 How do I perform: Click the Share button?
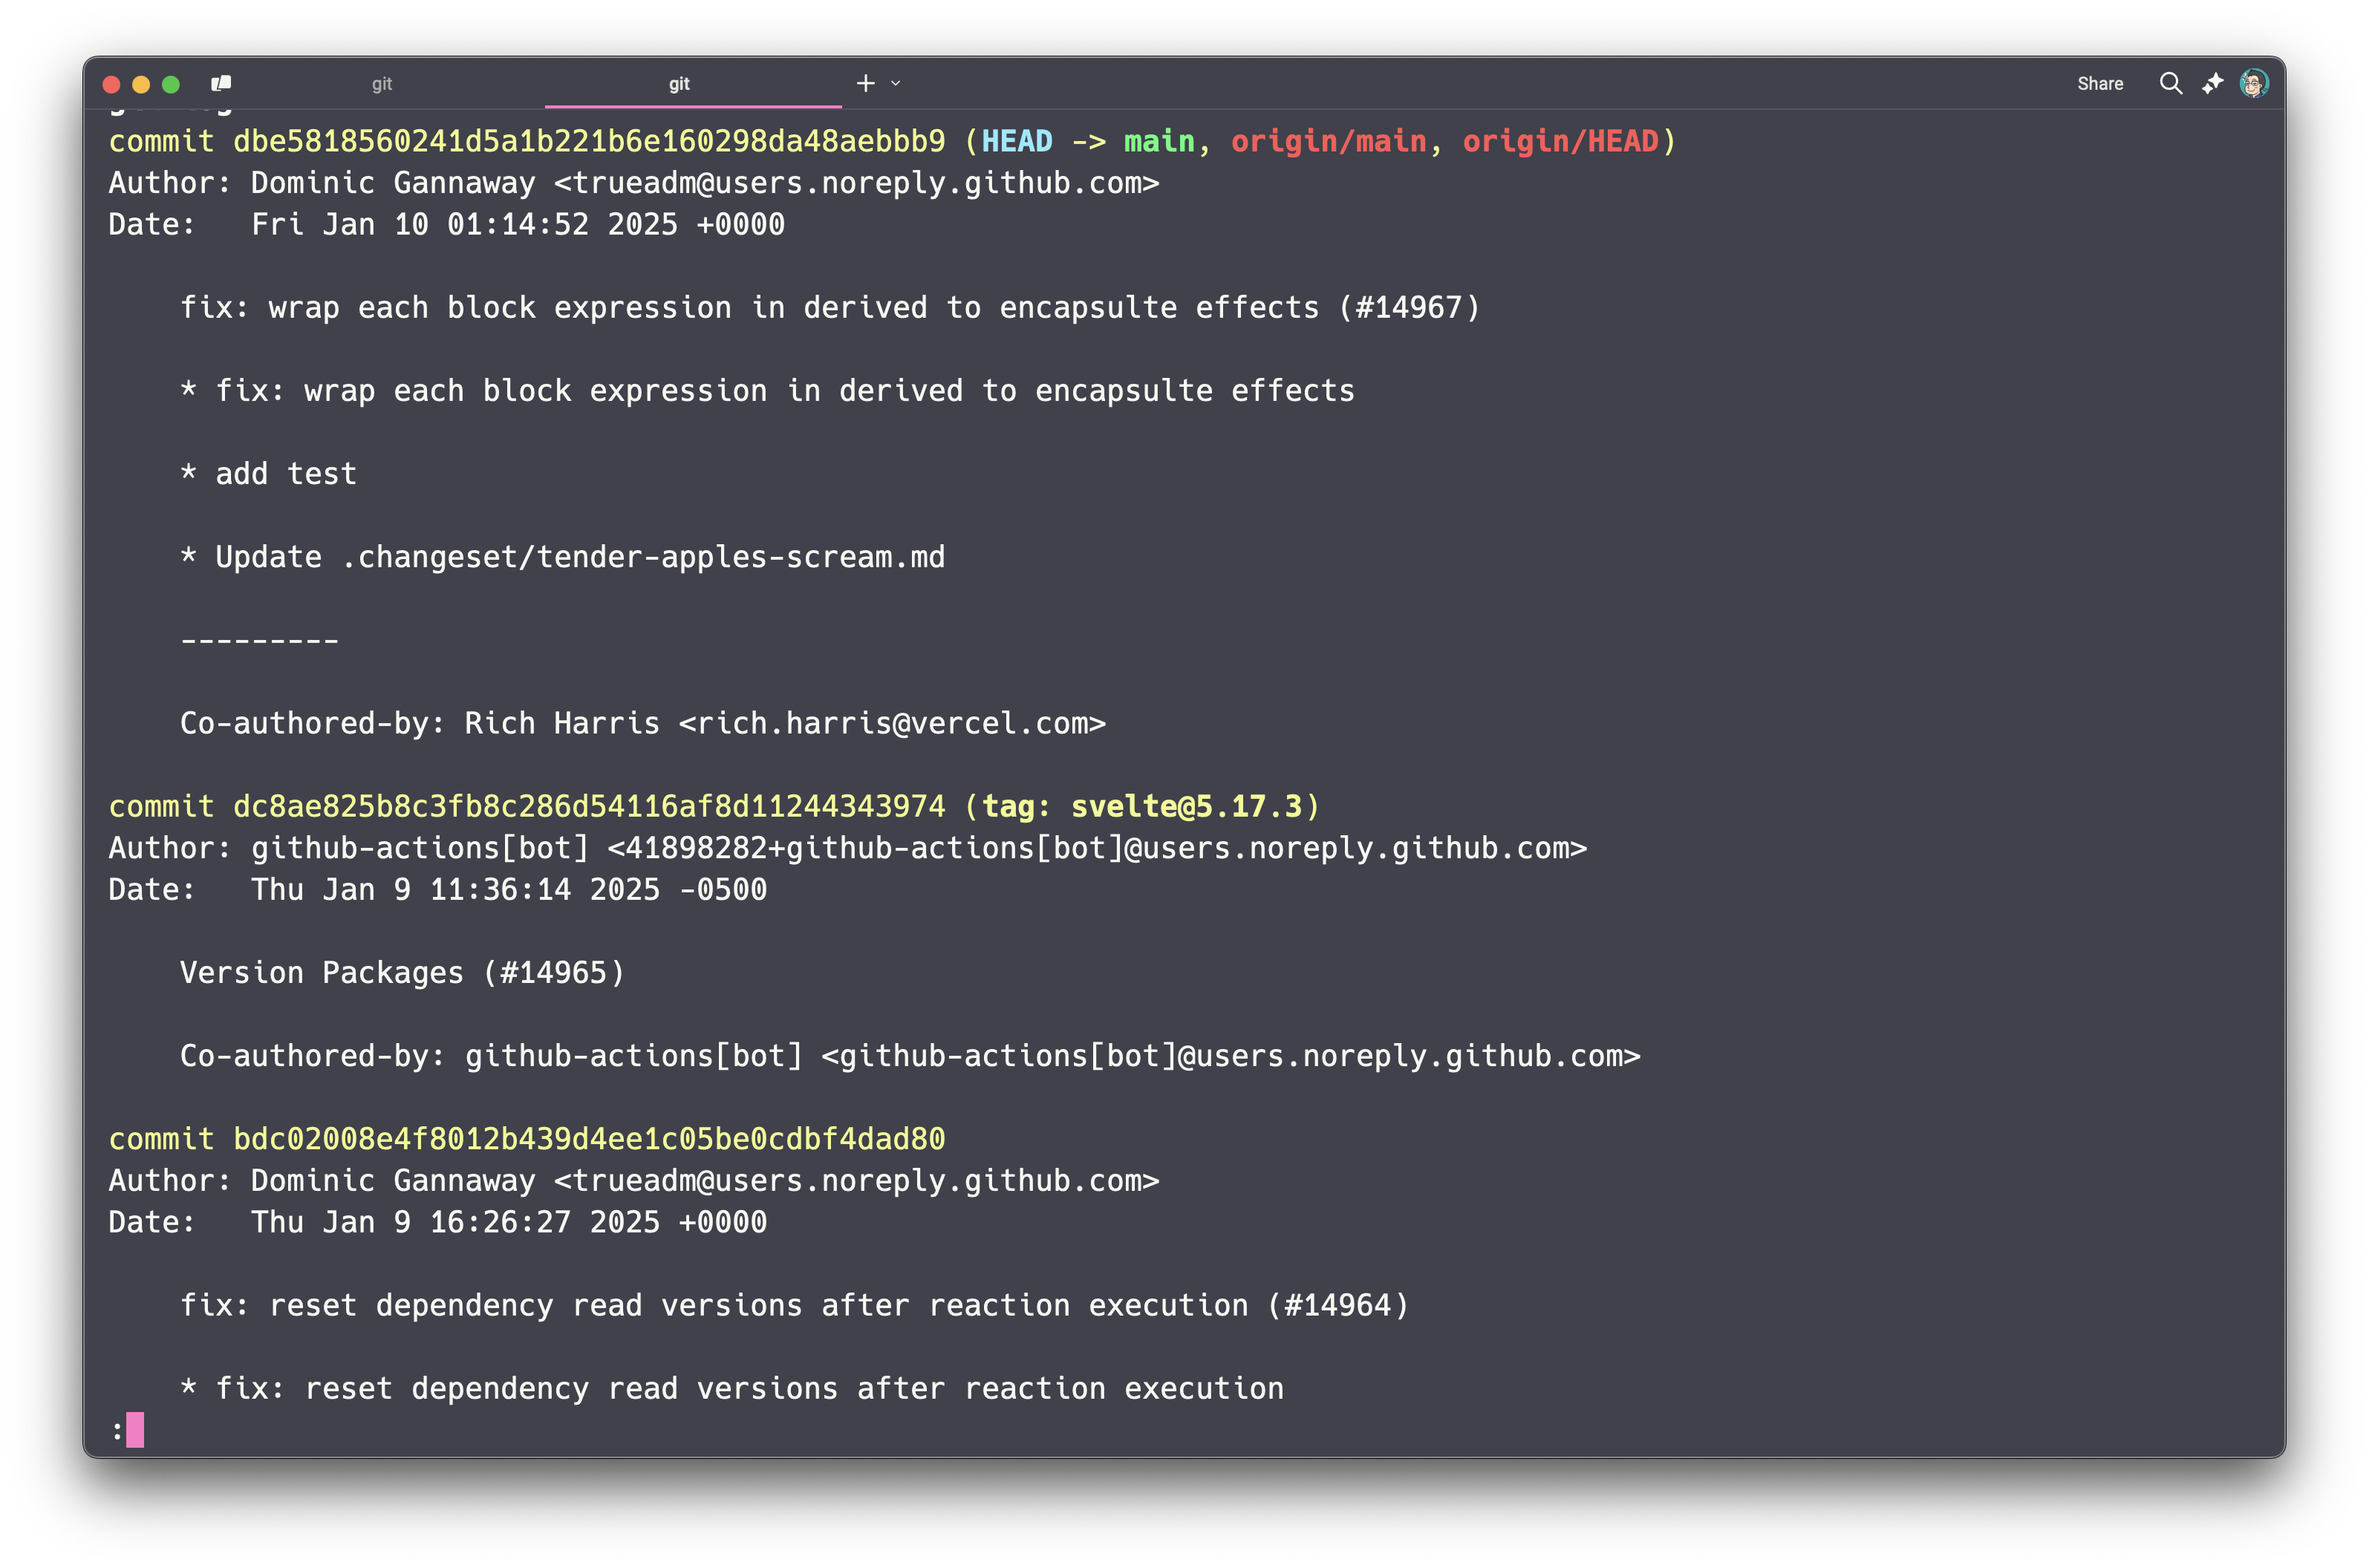pos(2099,84)
